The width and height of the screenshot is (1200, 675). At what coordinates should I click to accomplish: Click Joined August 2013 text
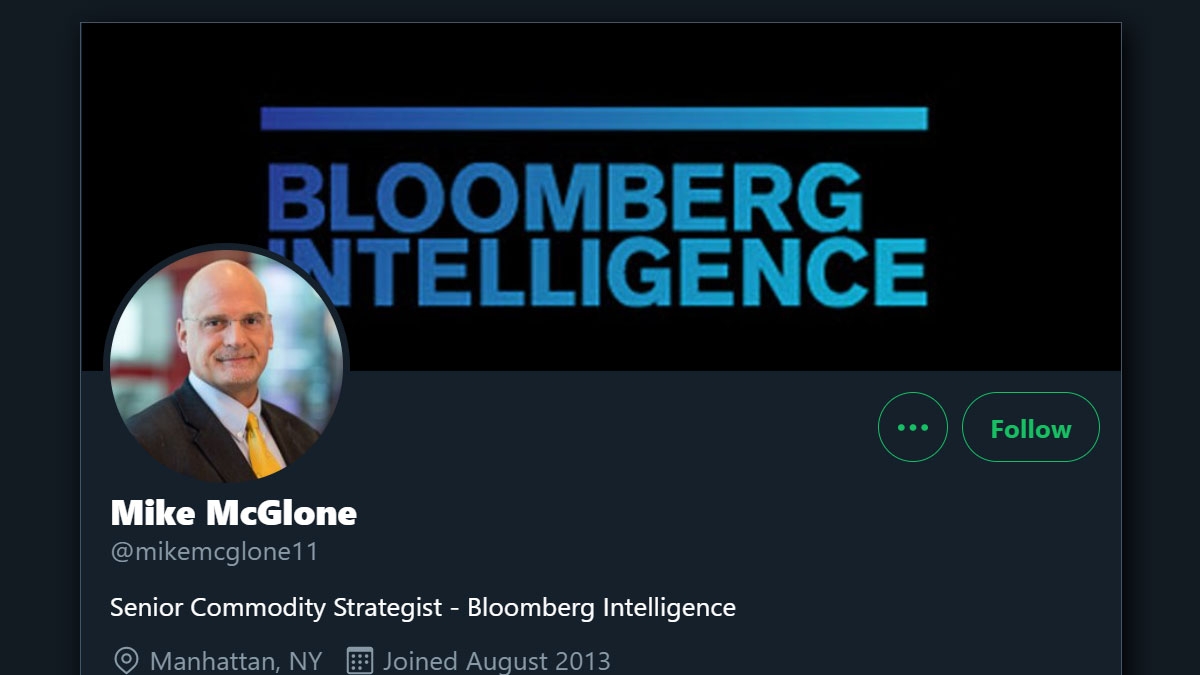pos(493,660)
